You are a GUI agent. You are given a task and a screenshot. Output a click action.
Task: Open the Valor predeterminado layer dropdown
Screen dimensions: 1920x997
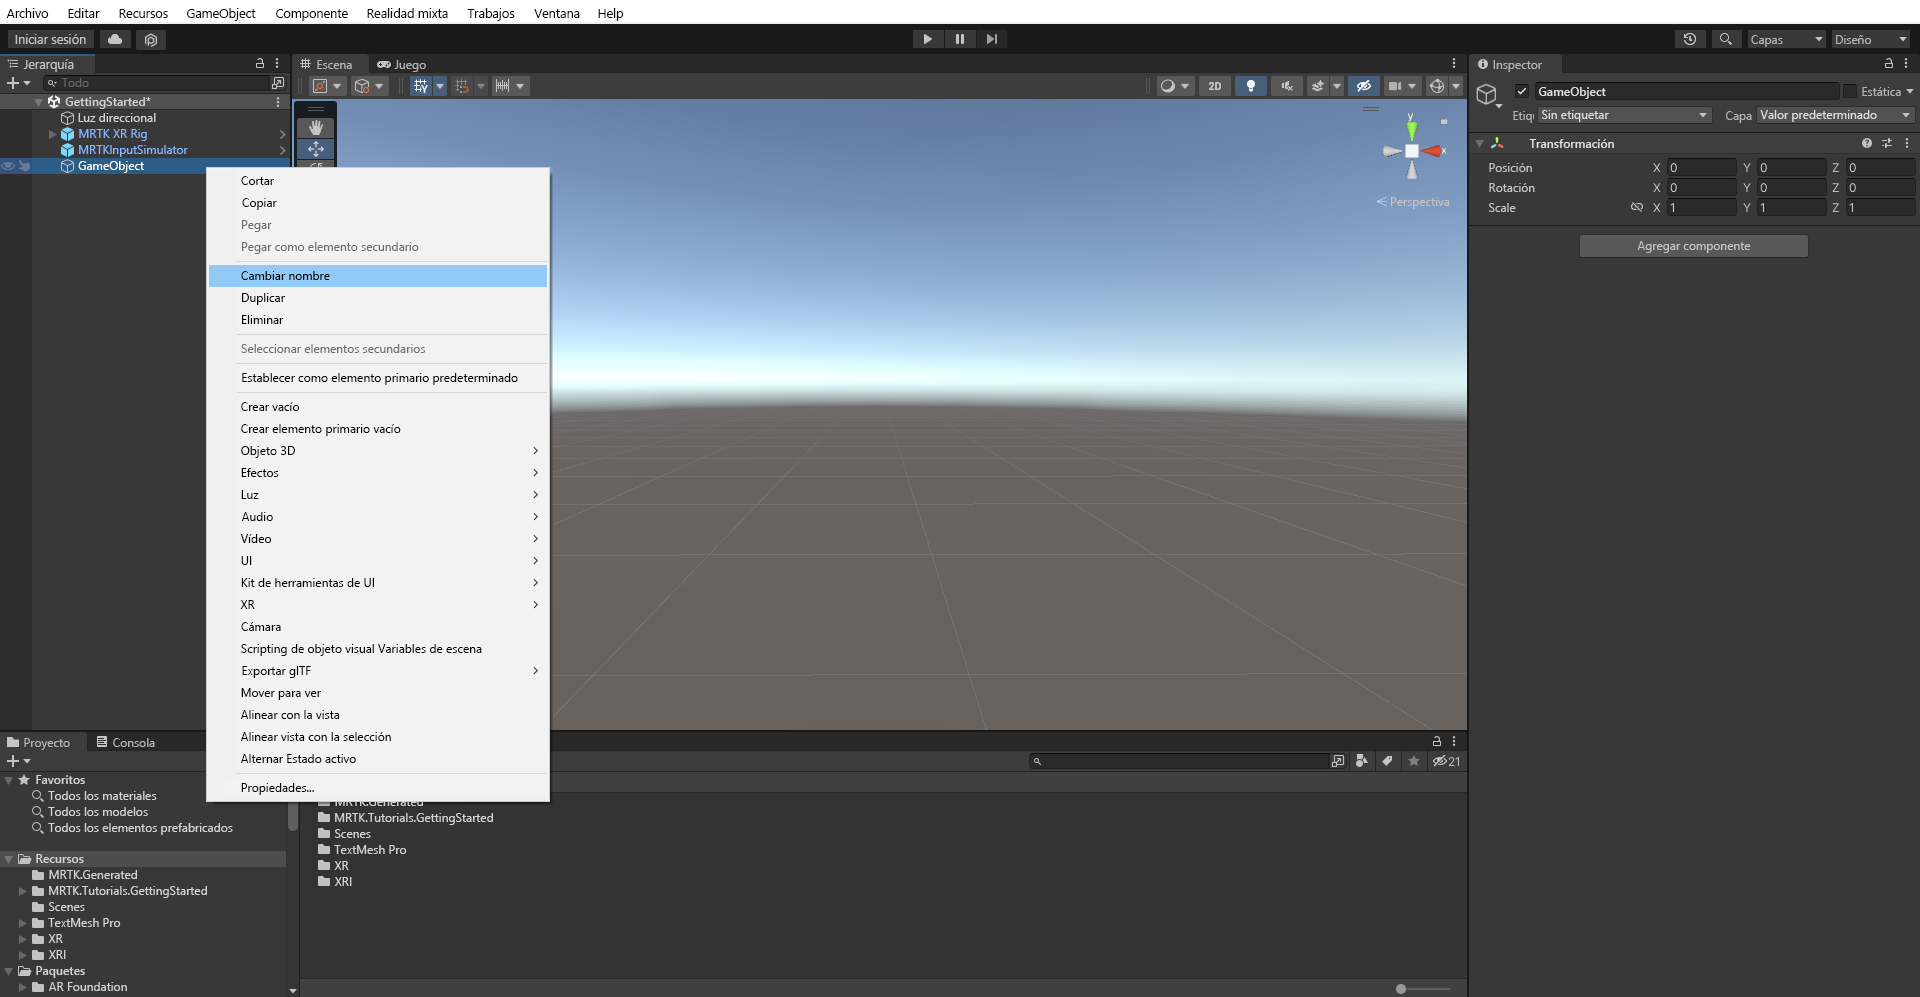coord(1836,115)
